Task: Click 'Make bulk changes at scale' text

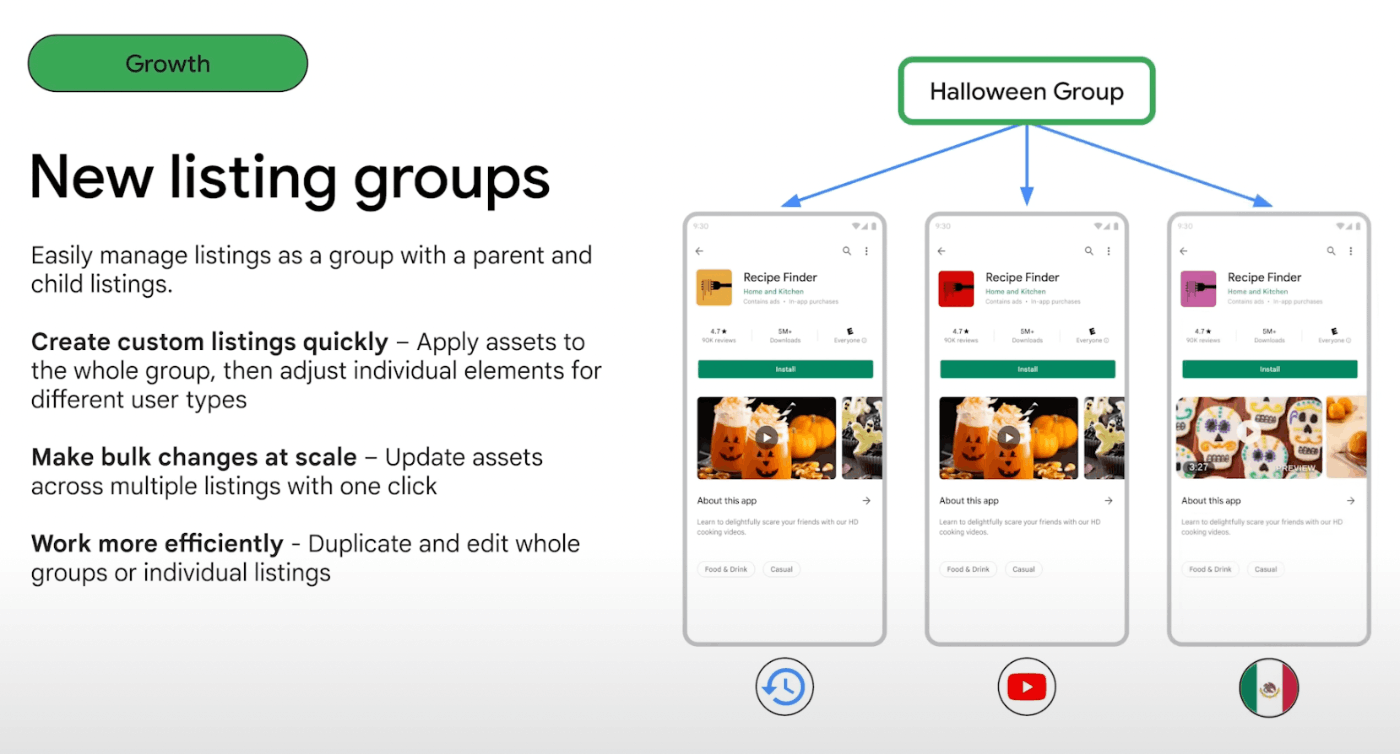Action: pos(194,458)
